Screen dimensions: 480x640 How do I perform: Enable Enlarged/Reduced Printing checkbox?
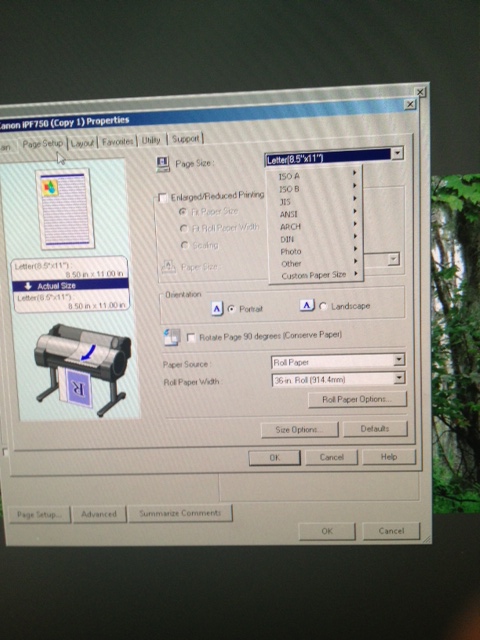163,198
